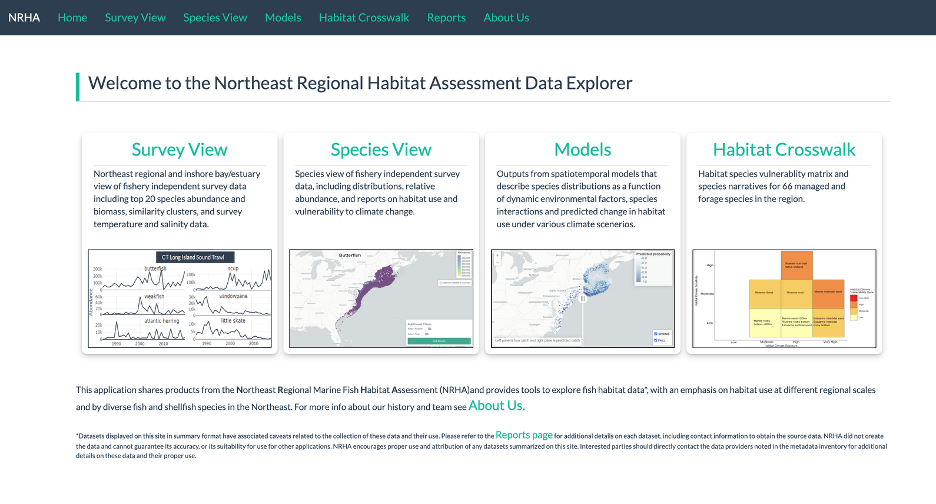Image resolution: width=936 pixels, height=504 pixels.
Task: Open Habitat Crosswalk navigation link
Action: [x=364, y=17]
